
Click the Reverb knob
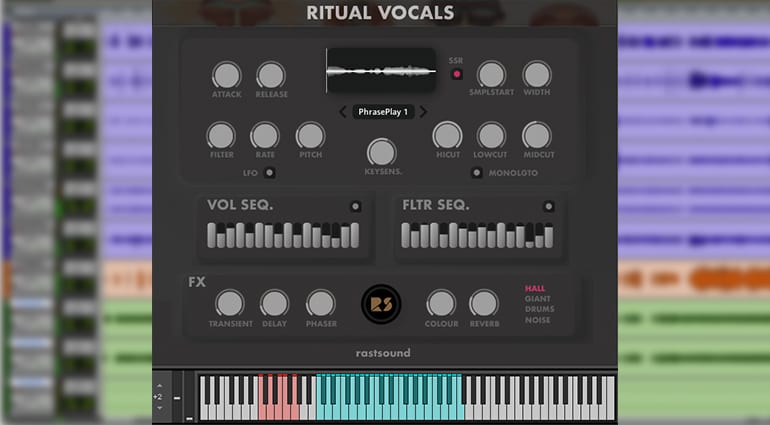tap(484, 303)
